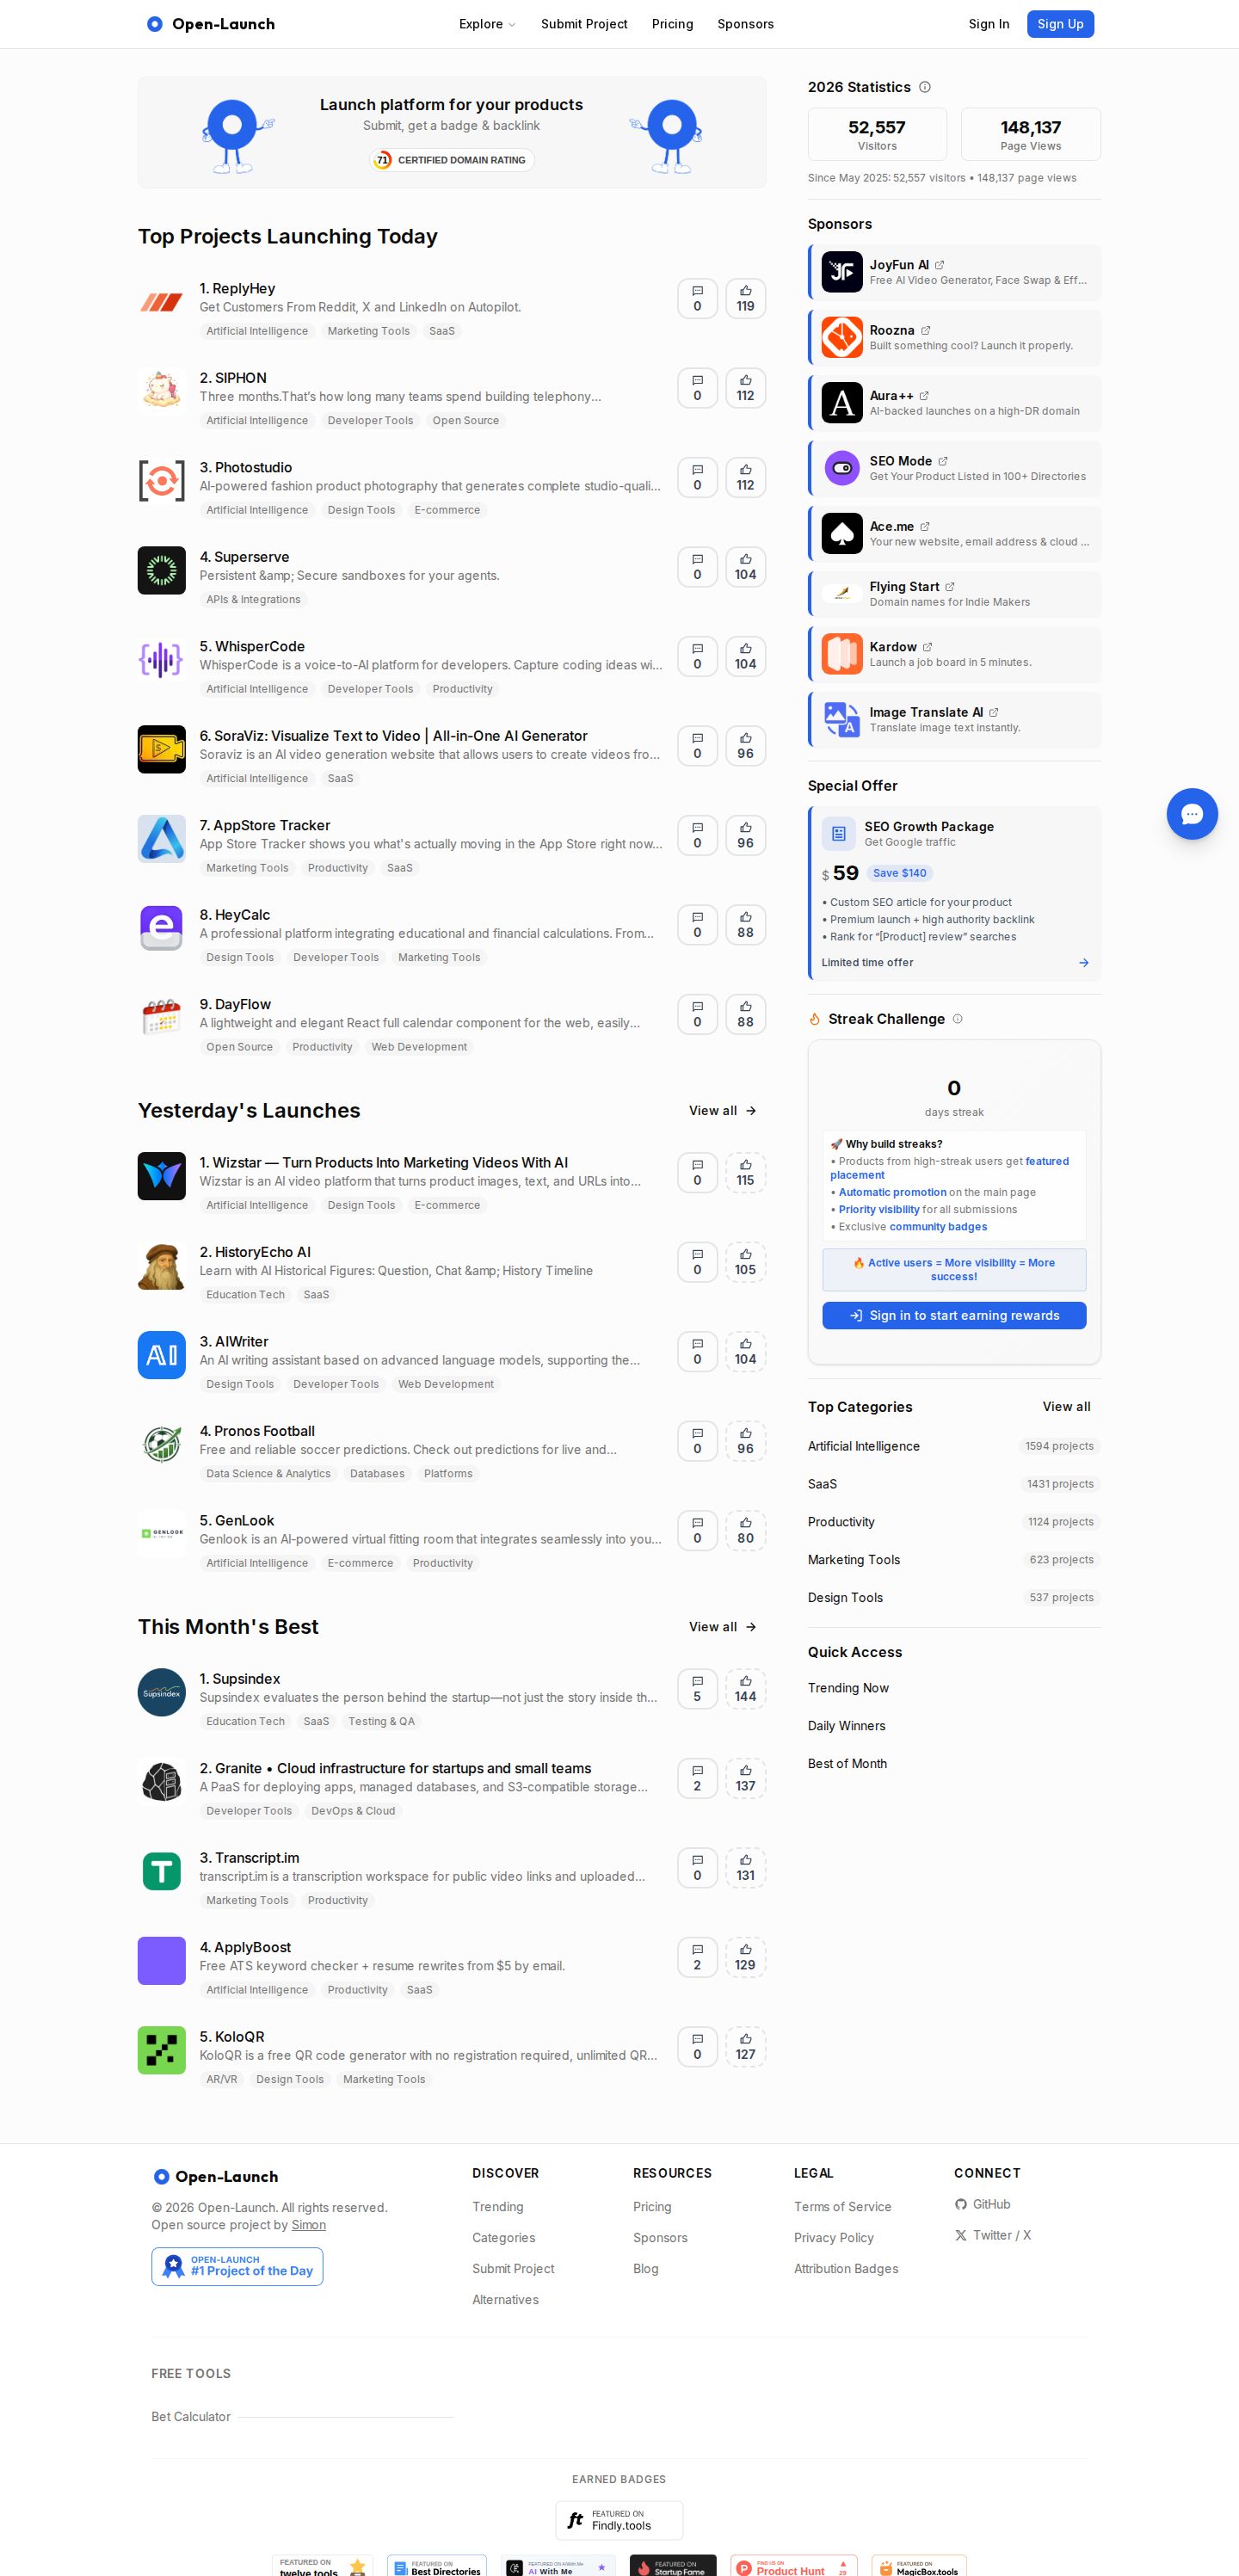Click the HeyCalc project icon
1239x2576 pixels.
[x=161, y=928]
